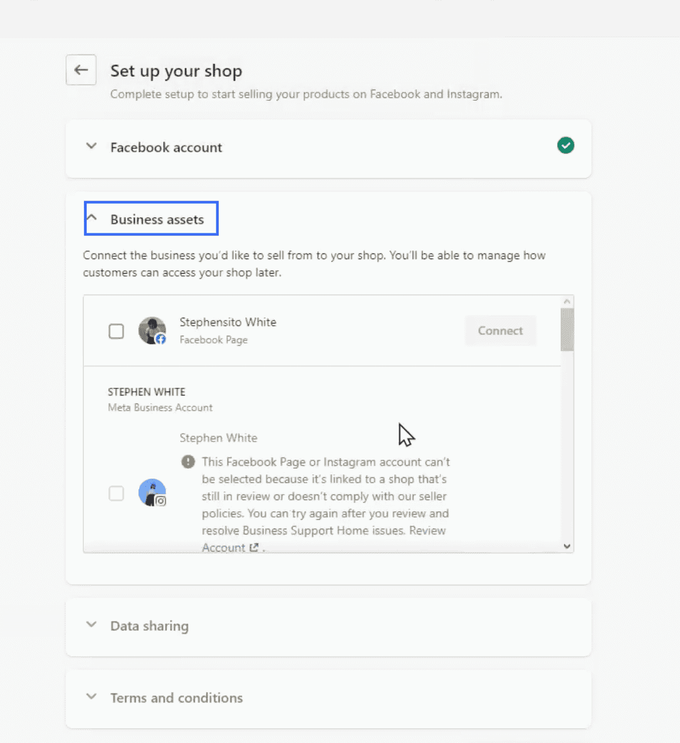The width and height of the screenshot is (680, 743).
Task: Click the 'Facebook Page' label
Action: point(213,340)
